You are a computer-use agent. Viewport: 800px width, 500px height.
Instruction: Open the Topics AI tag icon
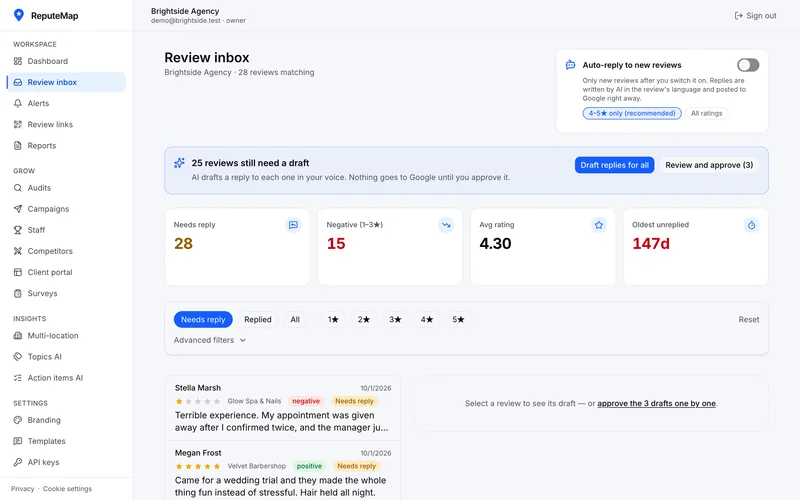(18, 357)
